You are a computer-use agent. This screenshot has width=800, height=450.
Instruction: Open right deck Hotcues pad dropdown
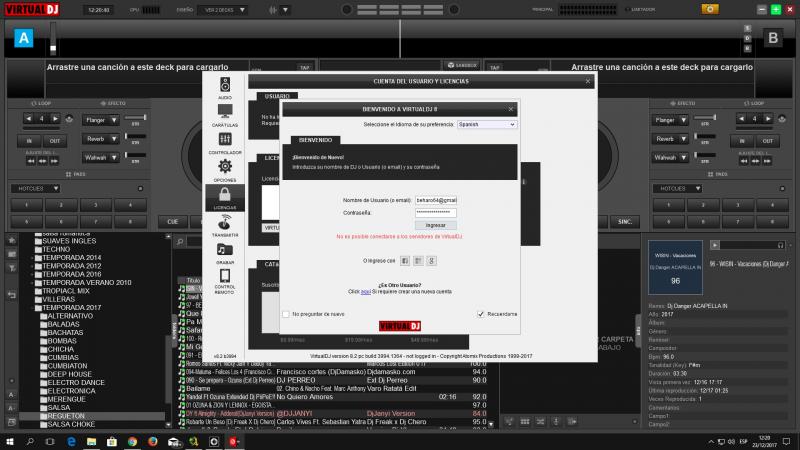coord(678,189)
